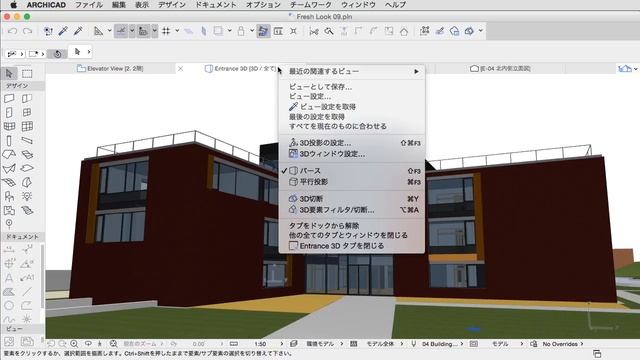Open the 躯体モデル partial display dropdown

tap(324, 344)
